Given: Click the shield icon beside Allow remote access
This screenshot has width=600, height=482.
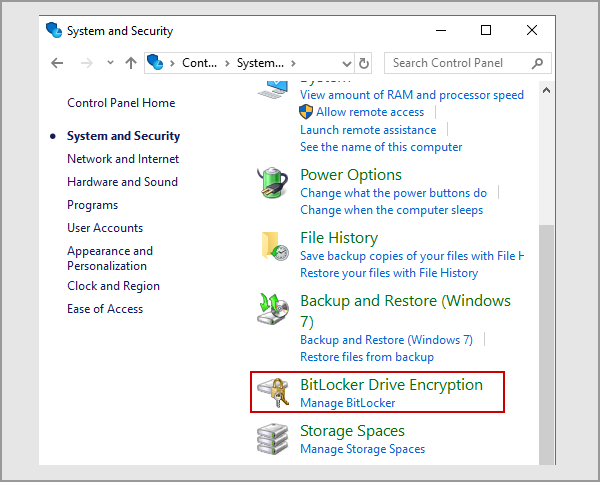Looking at the screenshot, I should click(306, 112).
